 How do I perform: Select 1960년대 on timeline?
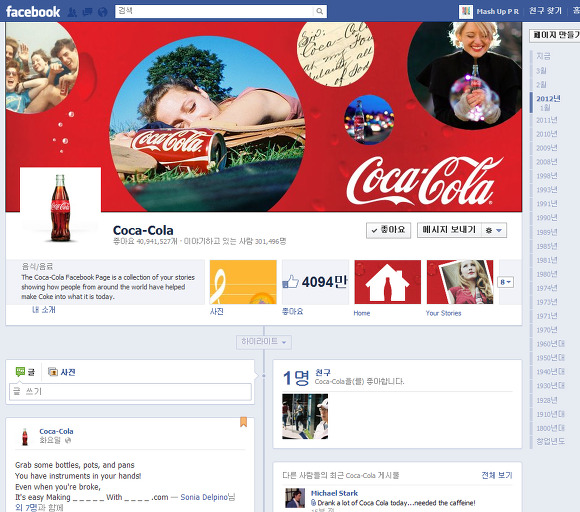pos(550,344)
